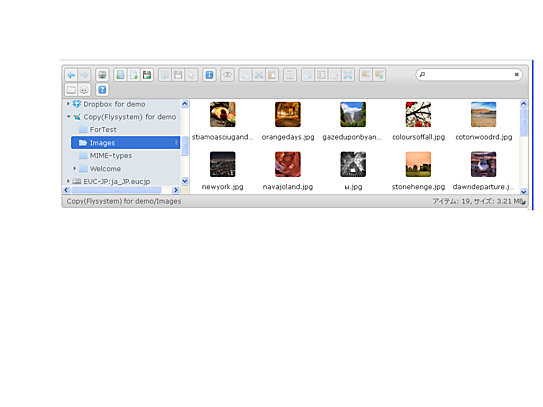This screenshot has width=543, height=407.
Task: Click the newyork.jpg file name label
Action: click(x=223, y=187)
